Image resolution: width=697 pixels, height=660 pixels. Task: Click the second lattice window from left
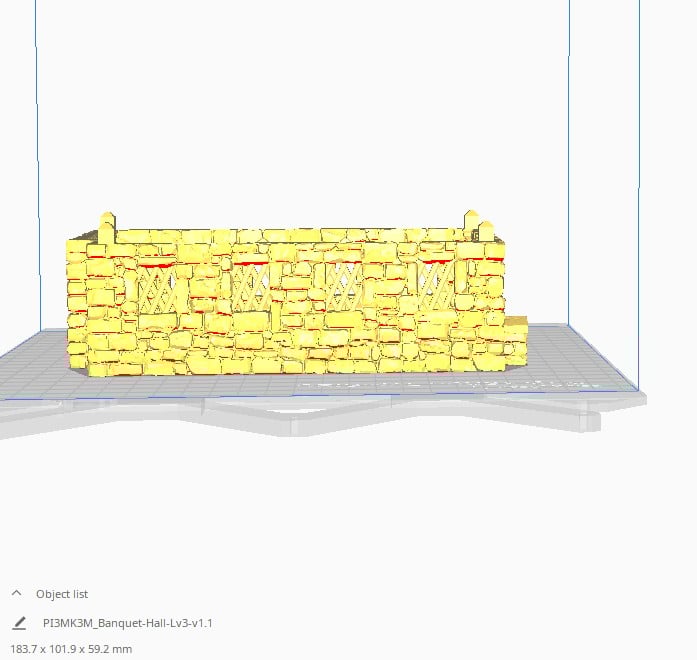[x=251, y=287]
